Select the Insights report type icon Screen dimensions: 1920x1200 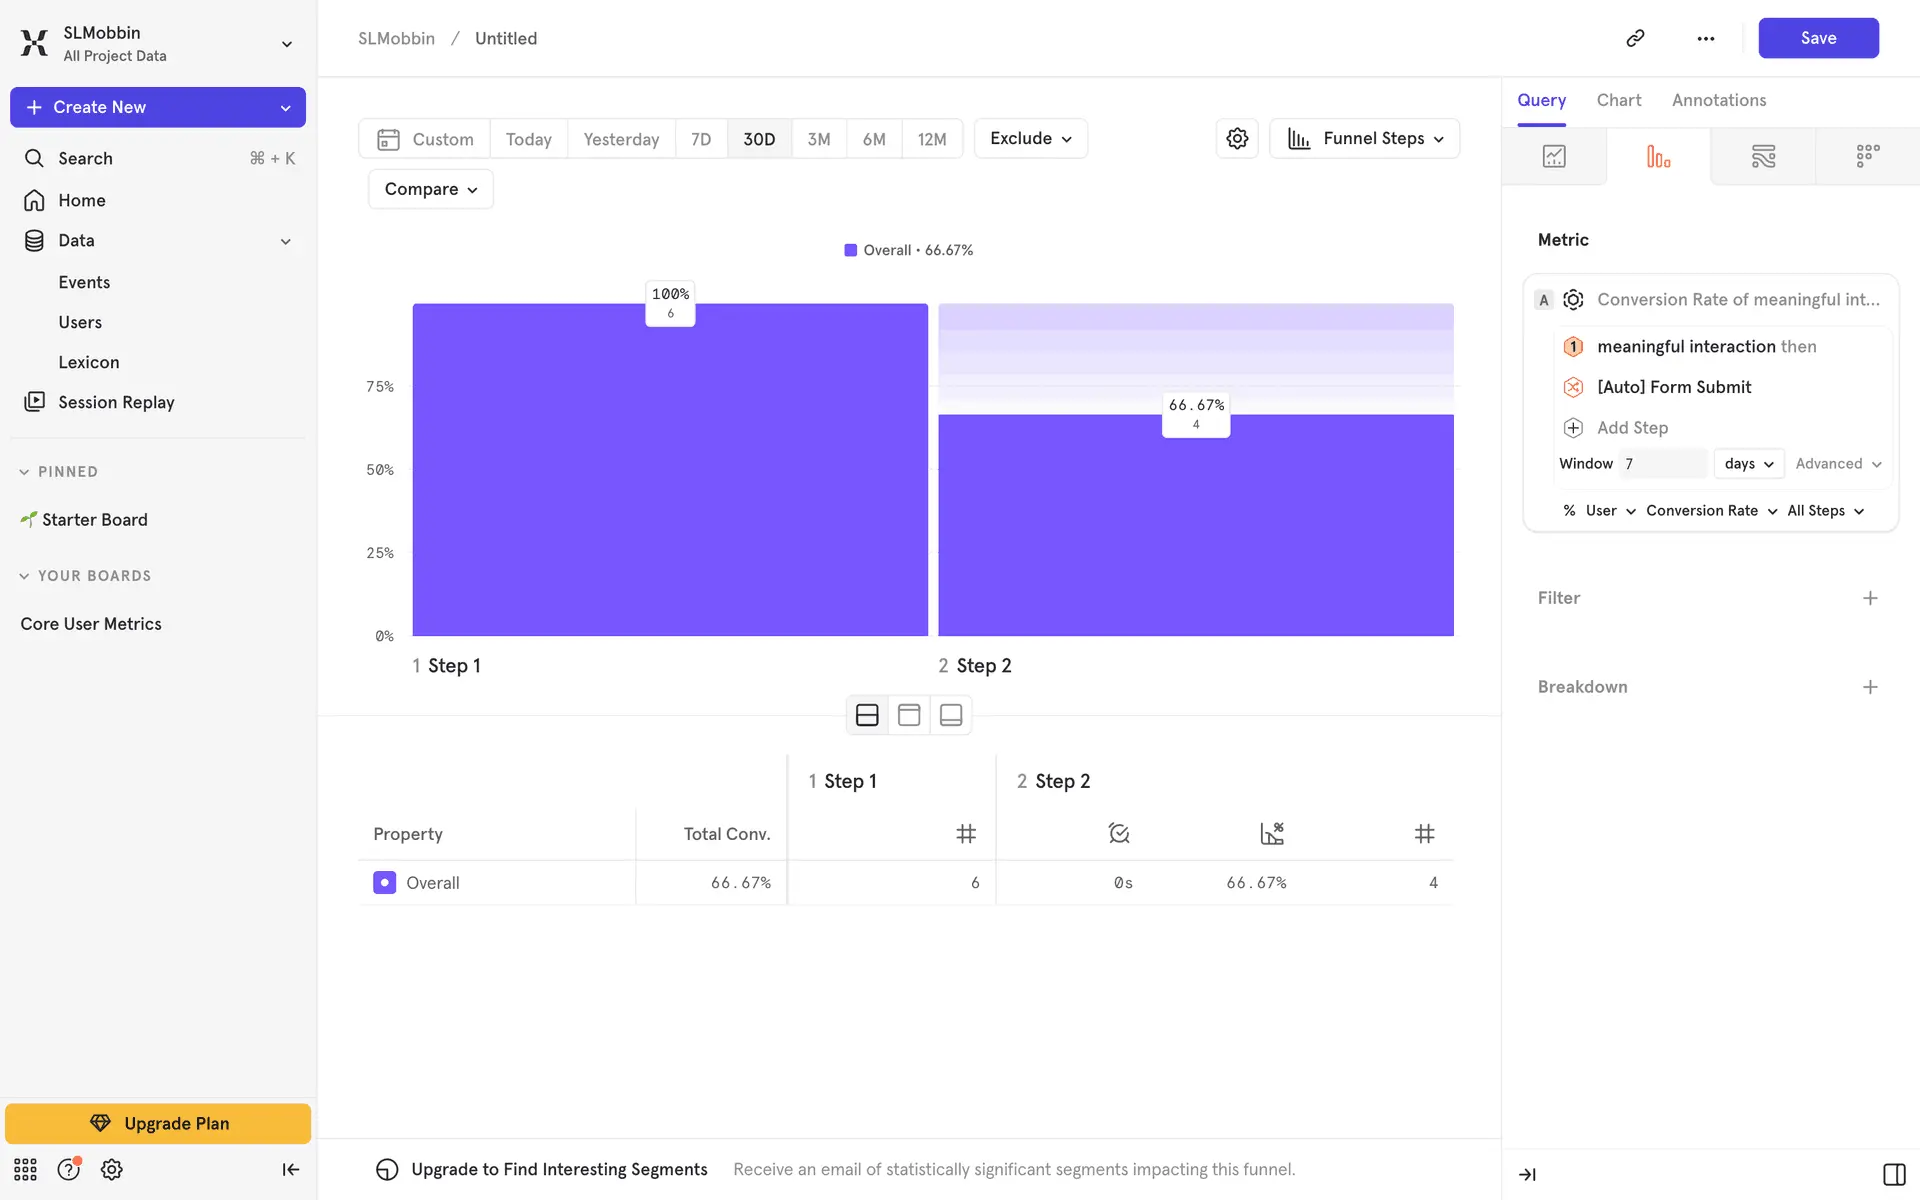pyautogui.click(x=1554, y=157)
